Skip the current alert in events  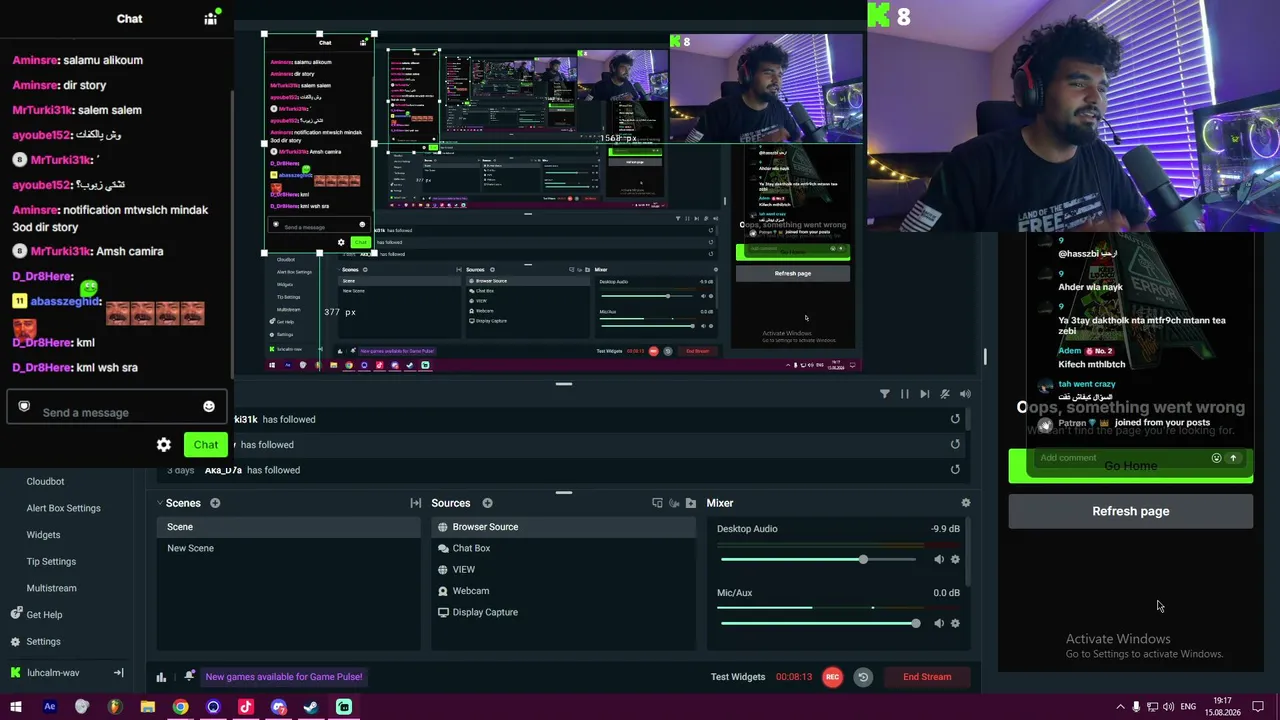tap(925, 394)
